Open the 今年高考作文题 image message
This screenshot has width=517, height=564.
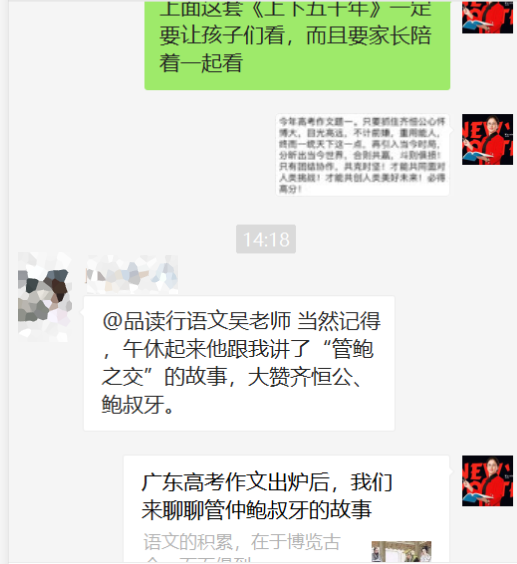(x=362, y=155)
